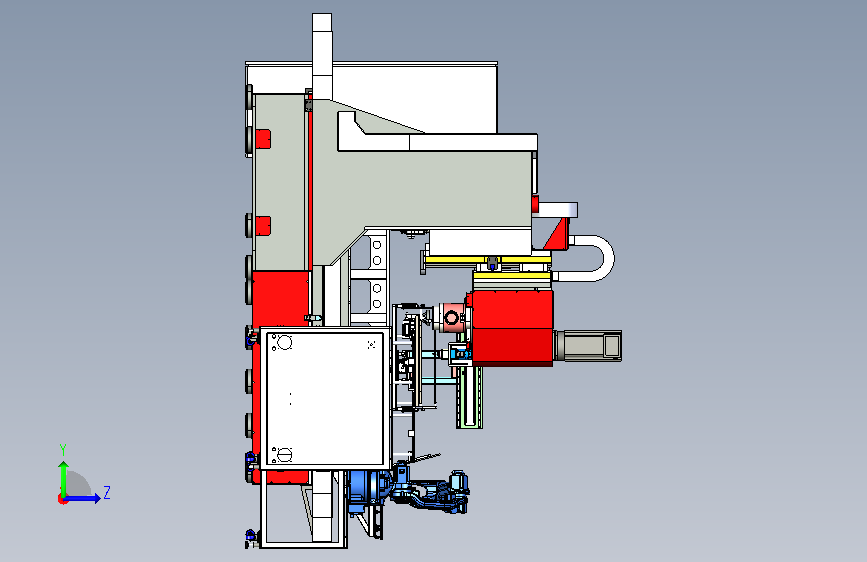Select the blue robot arm at the model's base

409,489
